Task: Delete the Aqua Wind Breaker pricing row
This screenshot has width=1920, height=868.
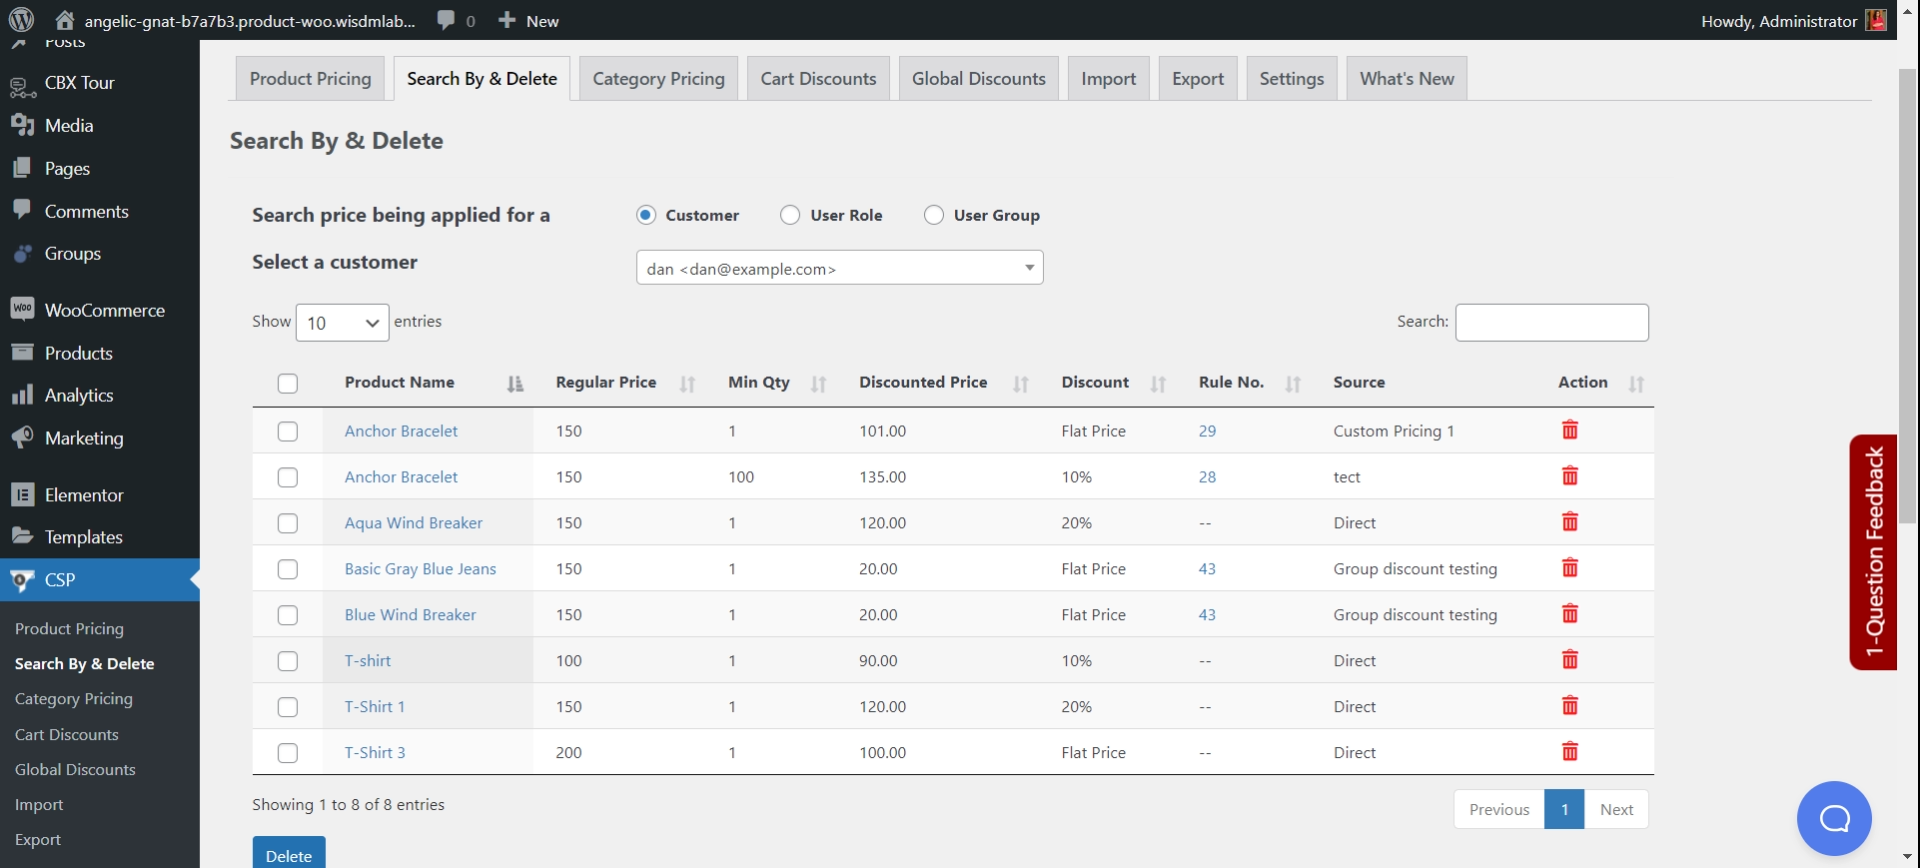Action: click(1570, 522)
